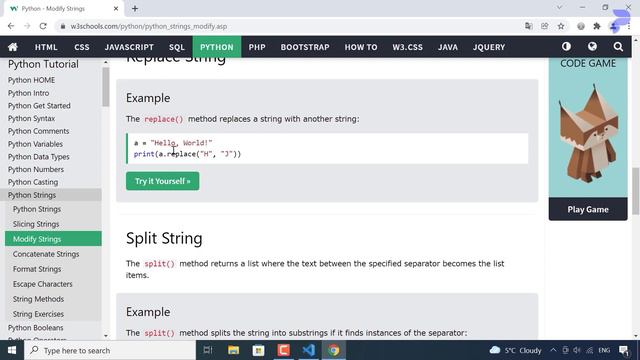Screen dimensions: 640x360
Task: Click the fox Code Game image
Action: [588, 134]
